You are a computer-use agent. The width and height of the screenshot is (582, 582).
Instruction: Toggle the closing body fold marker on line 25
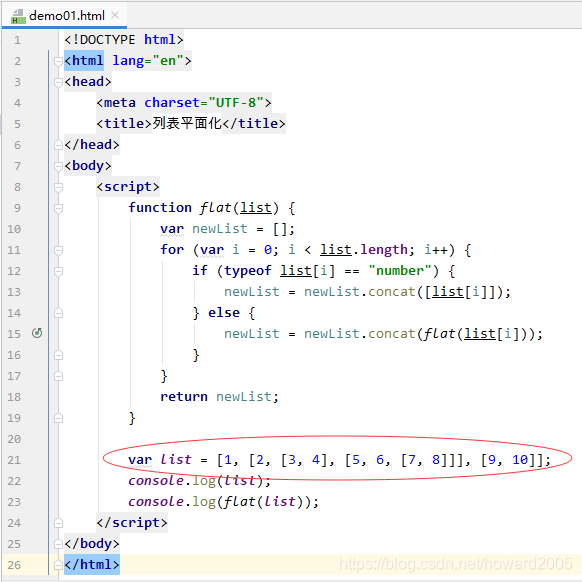point(58,544)
